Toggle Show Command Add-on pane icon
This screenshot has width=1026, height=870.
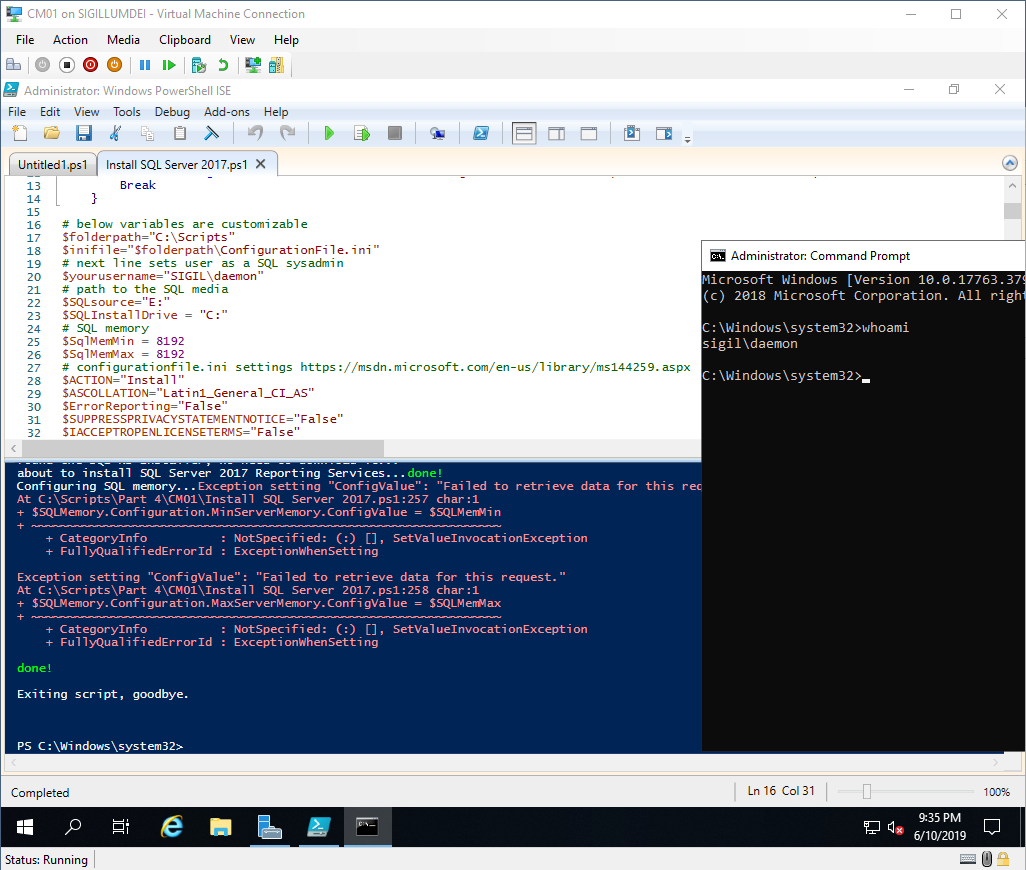[x=664, y=133]
